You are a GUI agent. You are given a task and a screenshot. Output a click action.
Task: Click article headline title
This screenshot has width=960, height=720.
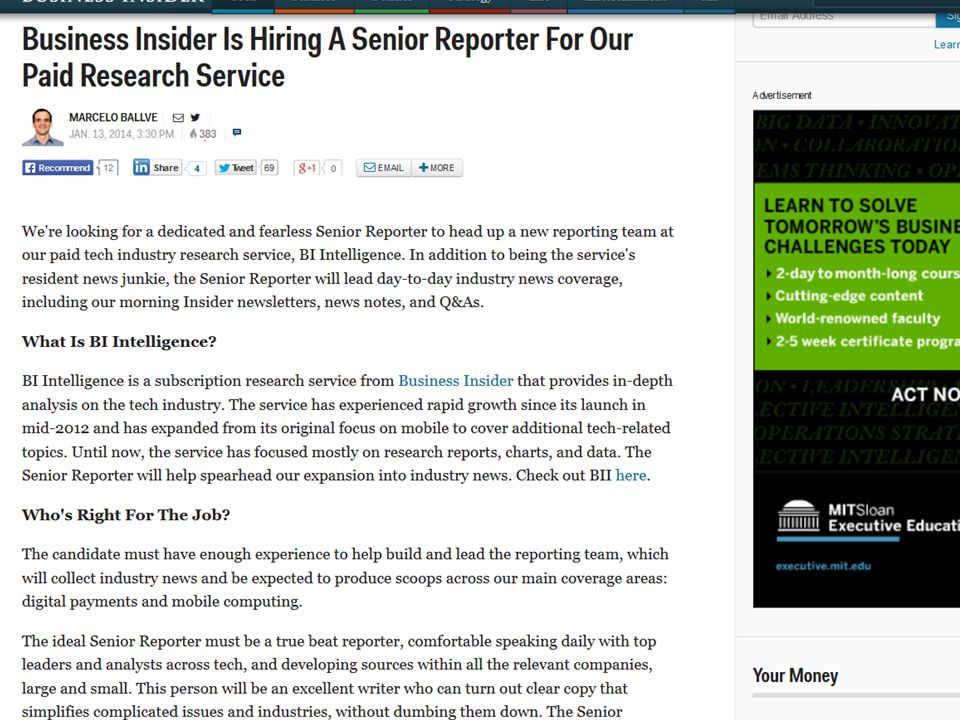tap(327, 57)
